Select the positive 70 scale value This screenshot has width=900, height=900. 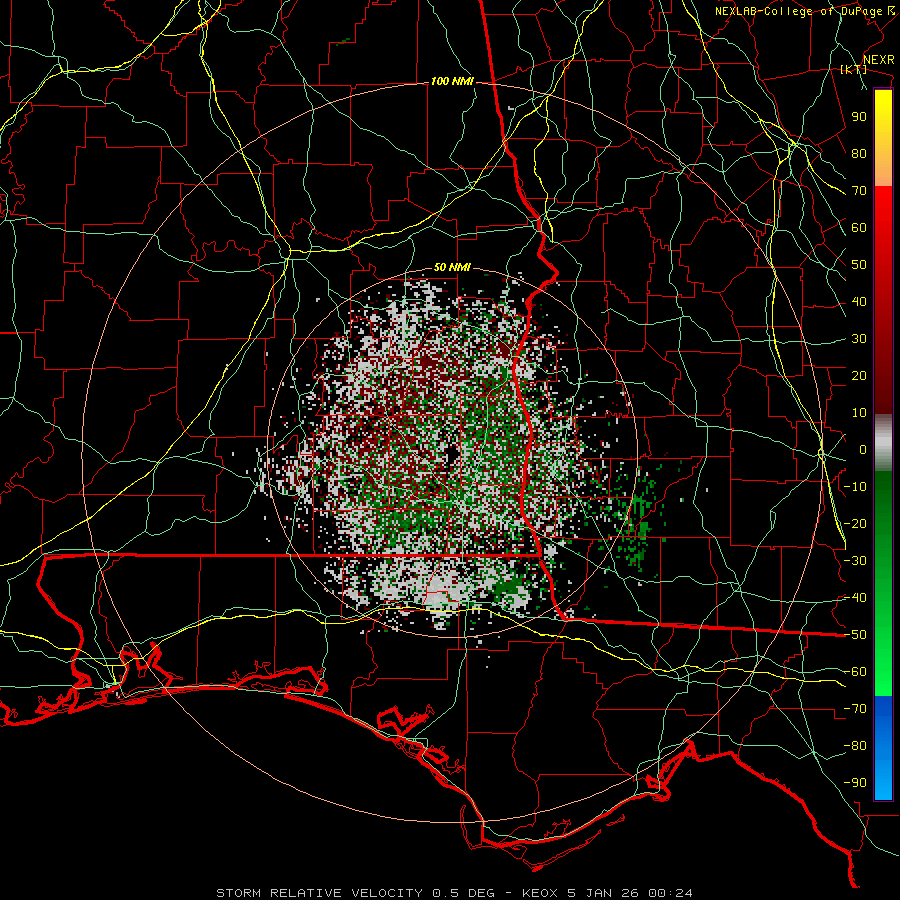(x=859, y=191)
